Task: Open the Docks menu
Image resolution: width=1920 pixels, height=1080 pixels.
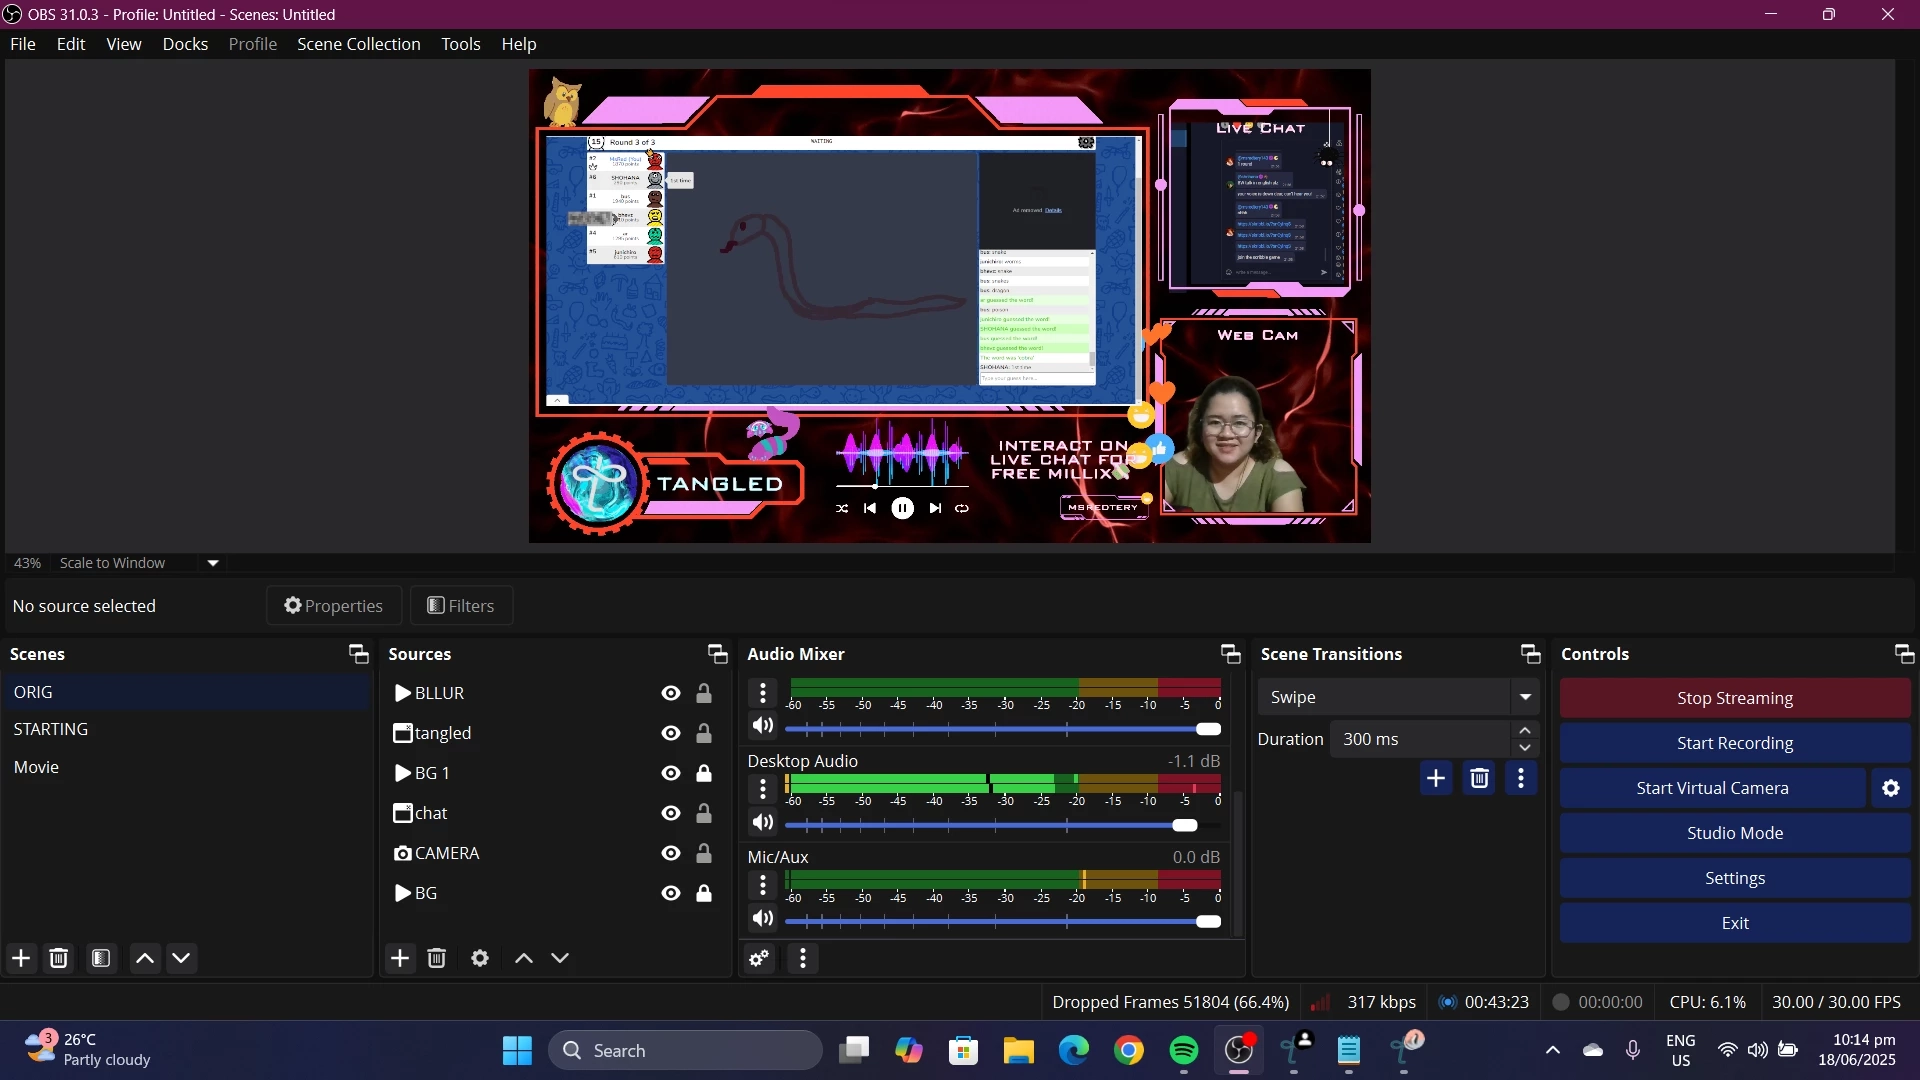Action: [x=185, y=44]
